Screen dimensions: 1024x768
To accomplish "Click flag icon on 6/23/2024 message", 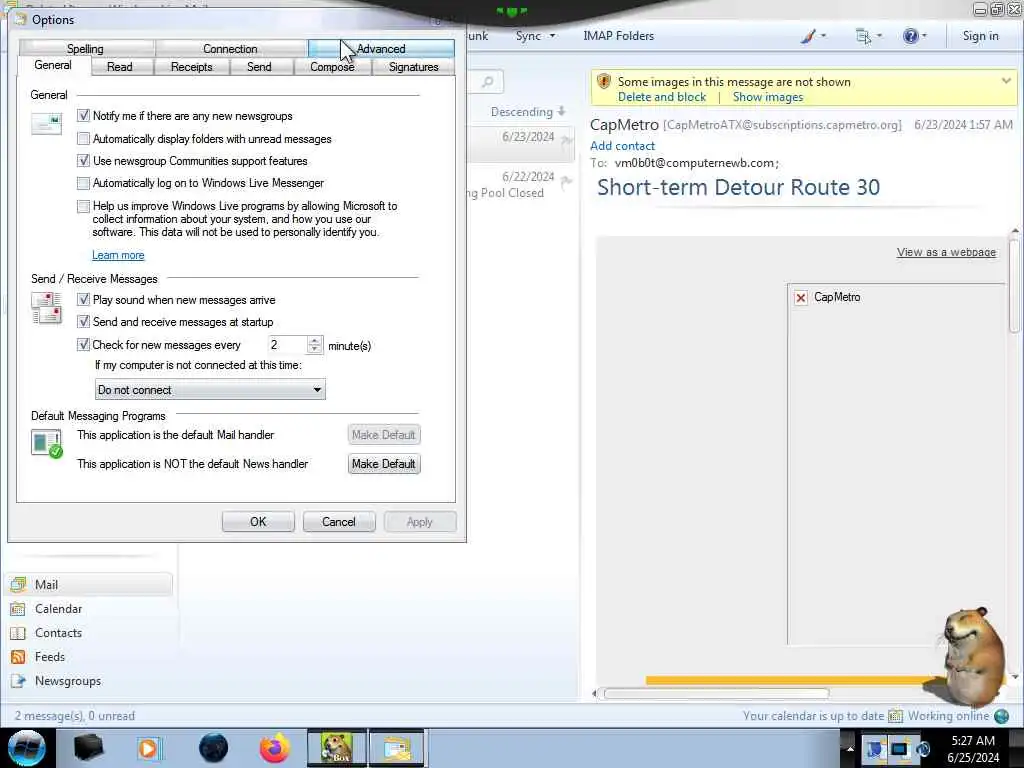I will 566,138.
